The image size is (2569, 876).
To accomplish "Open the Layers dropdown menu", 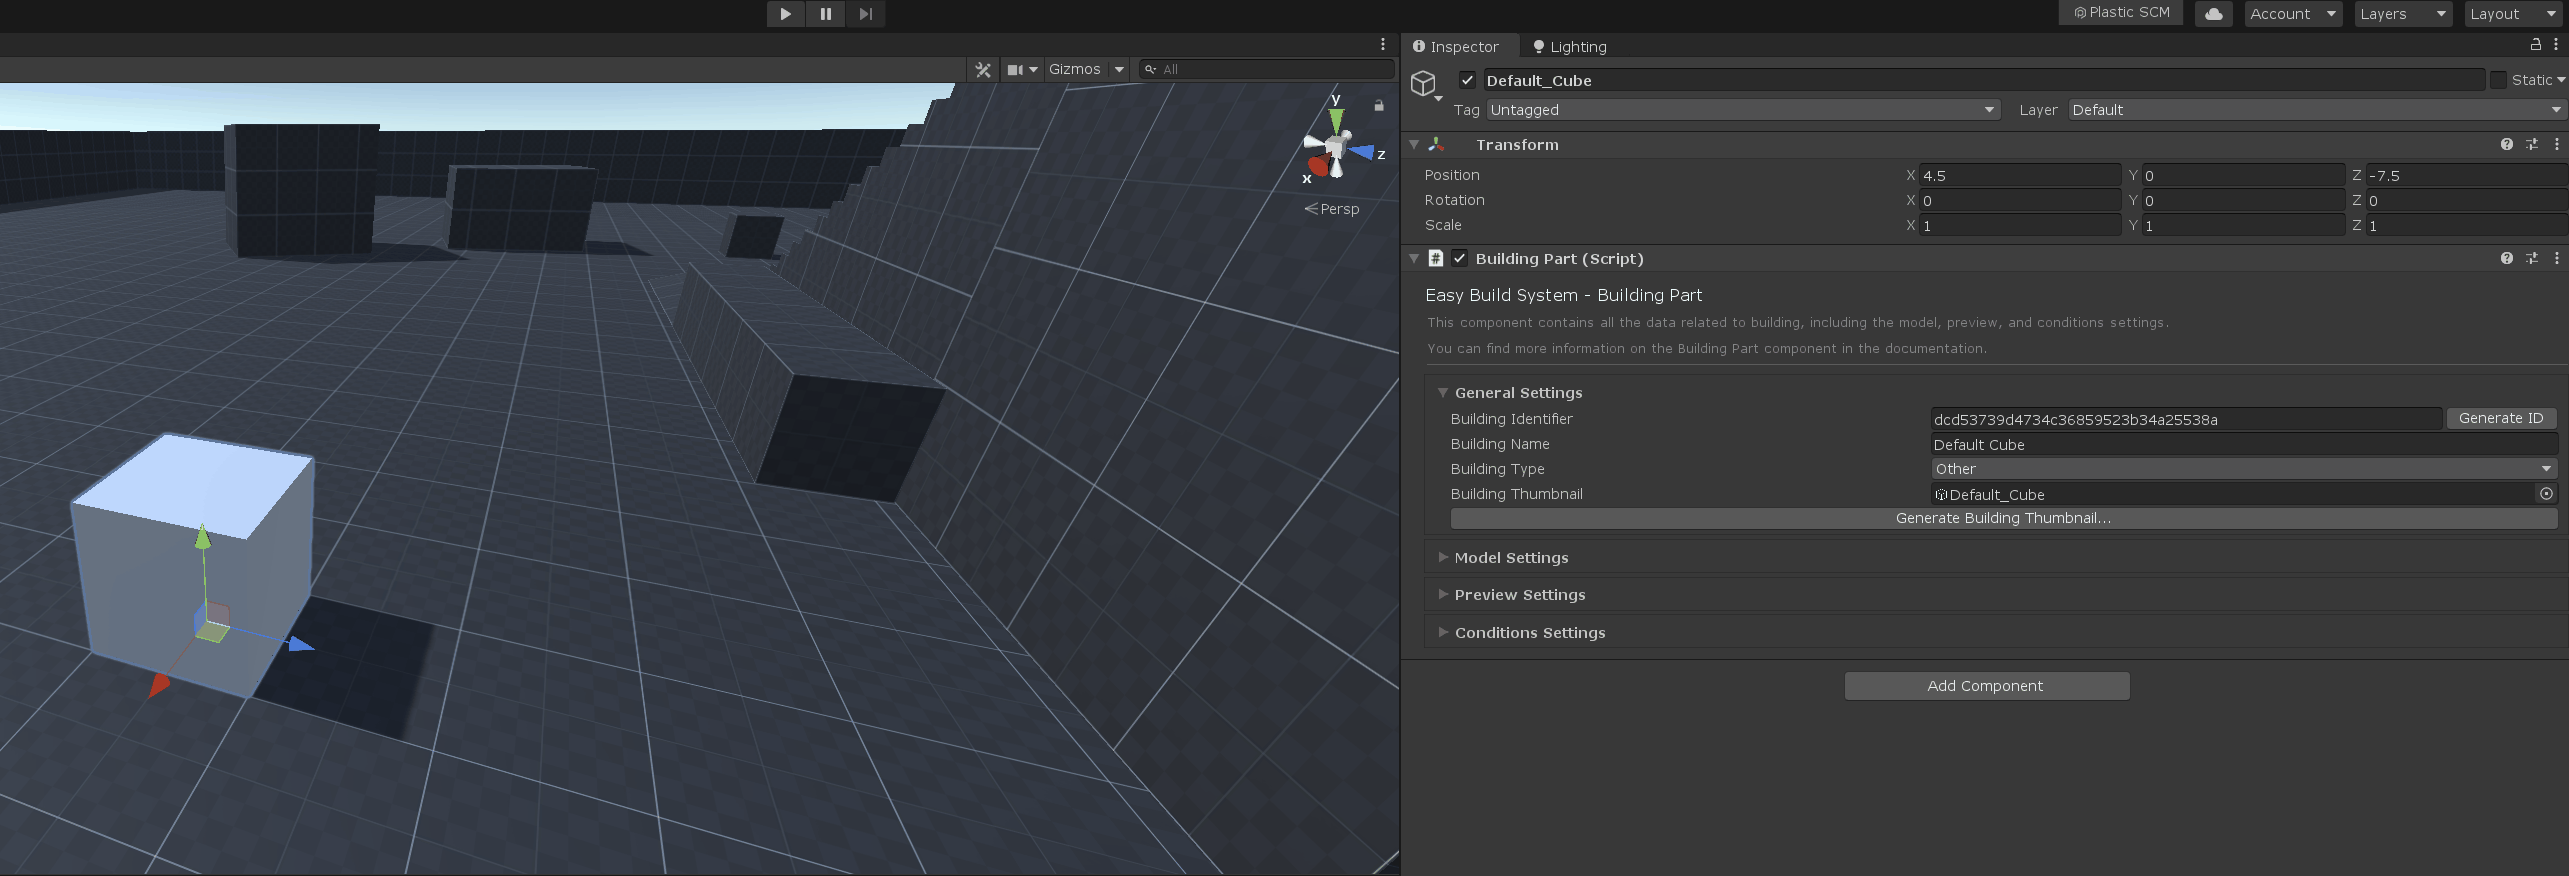I will (x=2402, y=14).
